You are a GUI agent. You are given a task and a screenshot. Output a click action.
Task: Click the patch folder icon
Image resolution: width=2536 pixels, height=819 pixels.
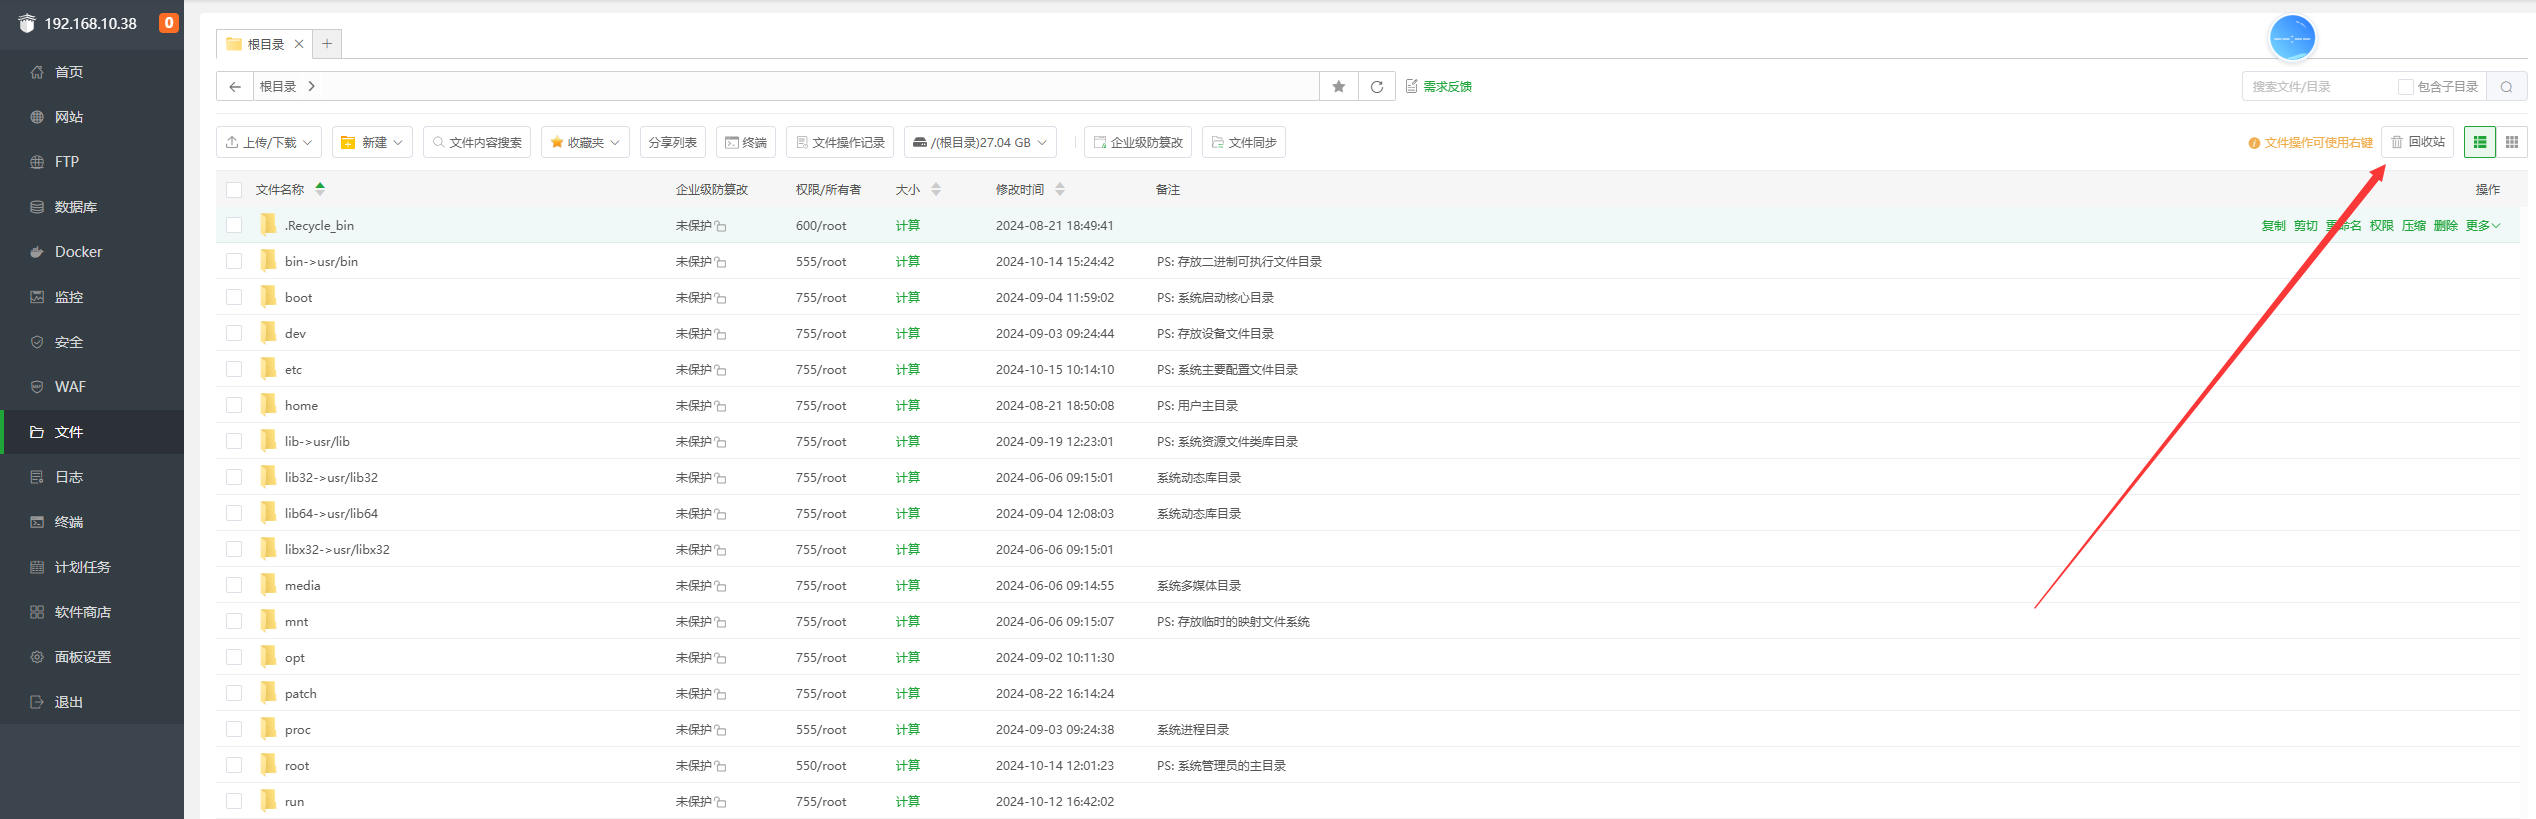(x=268, y=693)
